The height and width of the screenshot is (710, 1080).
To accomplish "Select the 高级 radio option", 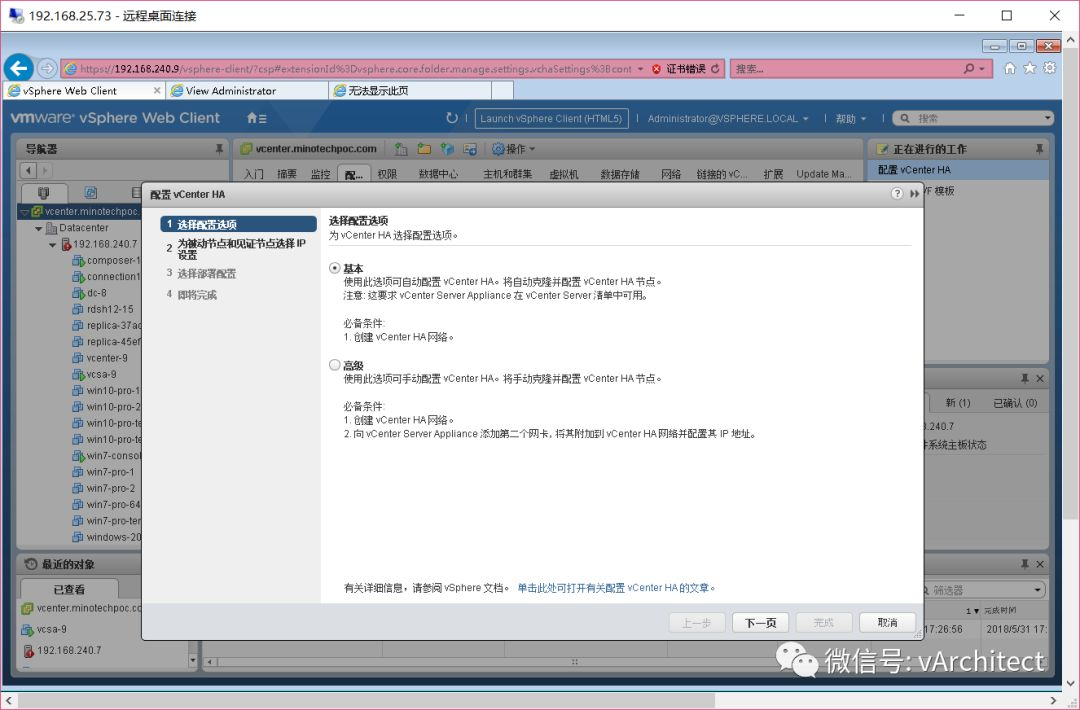I will (335, 365).
